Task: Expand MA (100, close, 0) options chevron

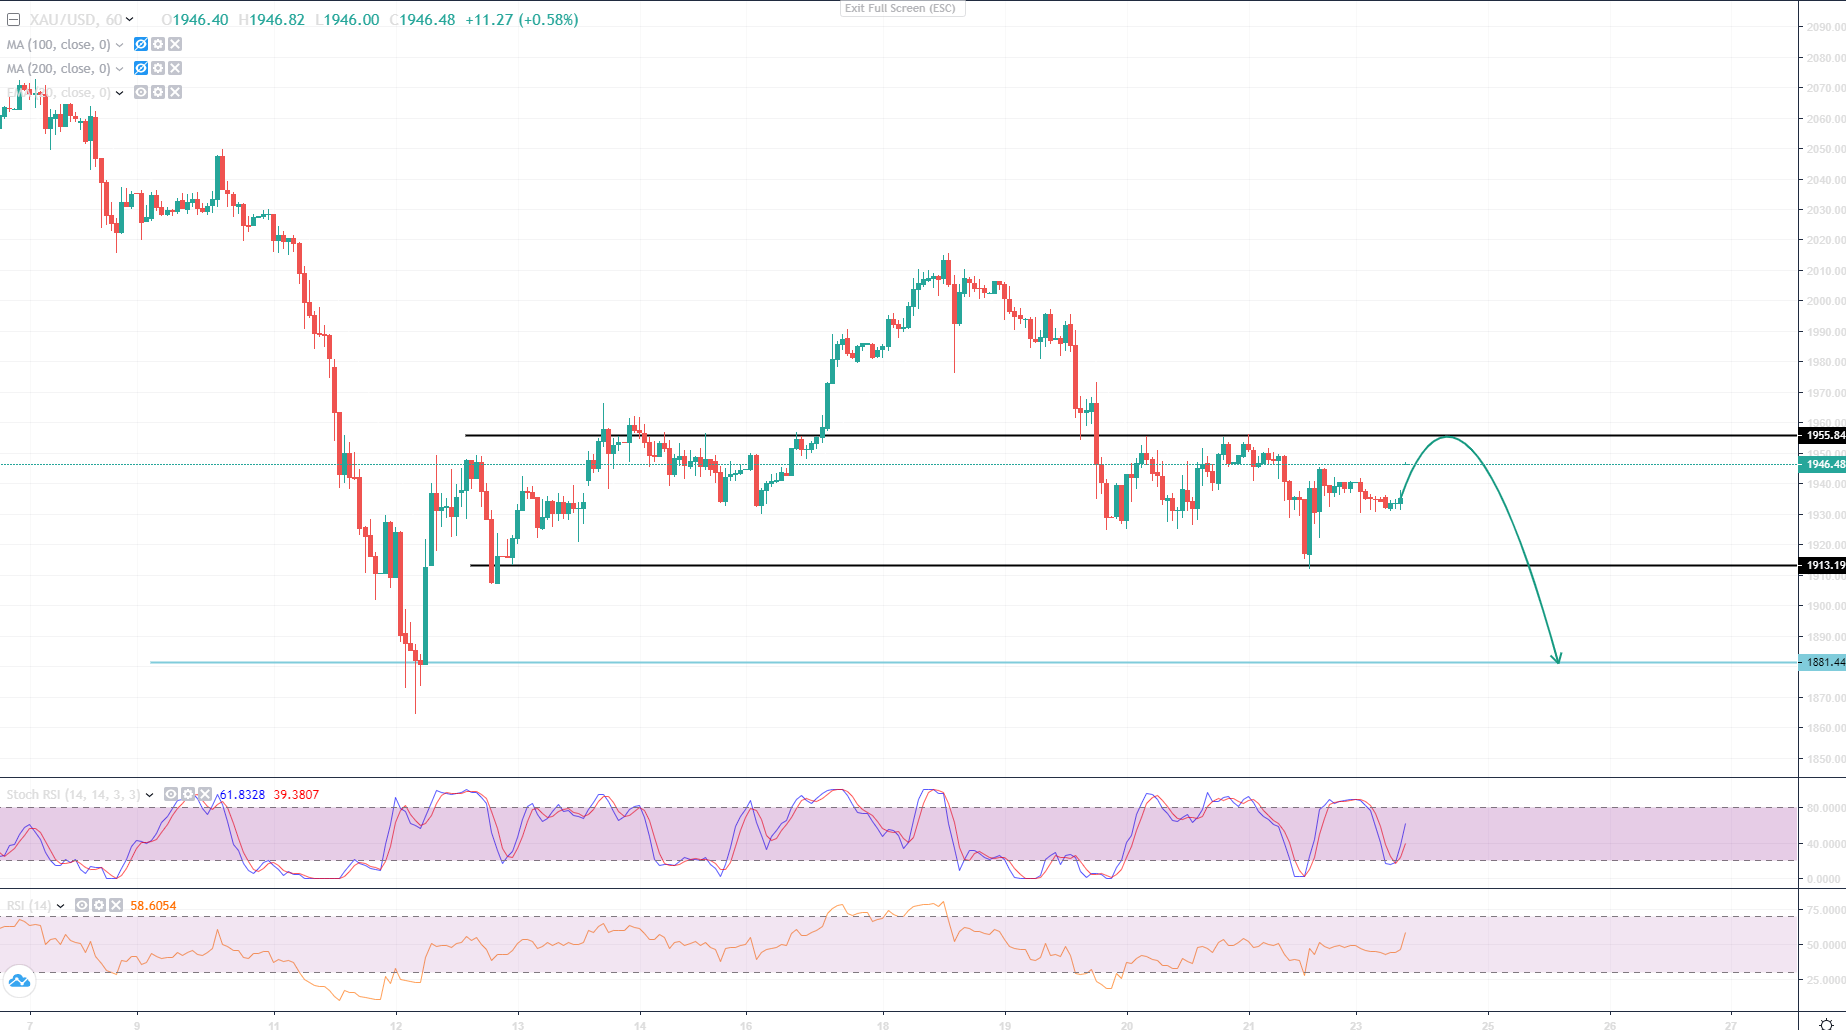Action: click(119, 45)
